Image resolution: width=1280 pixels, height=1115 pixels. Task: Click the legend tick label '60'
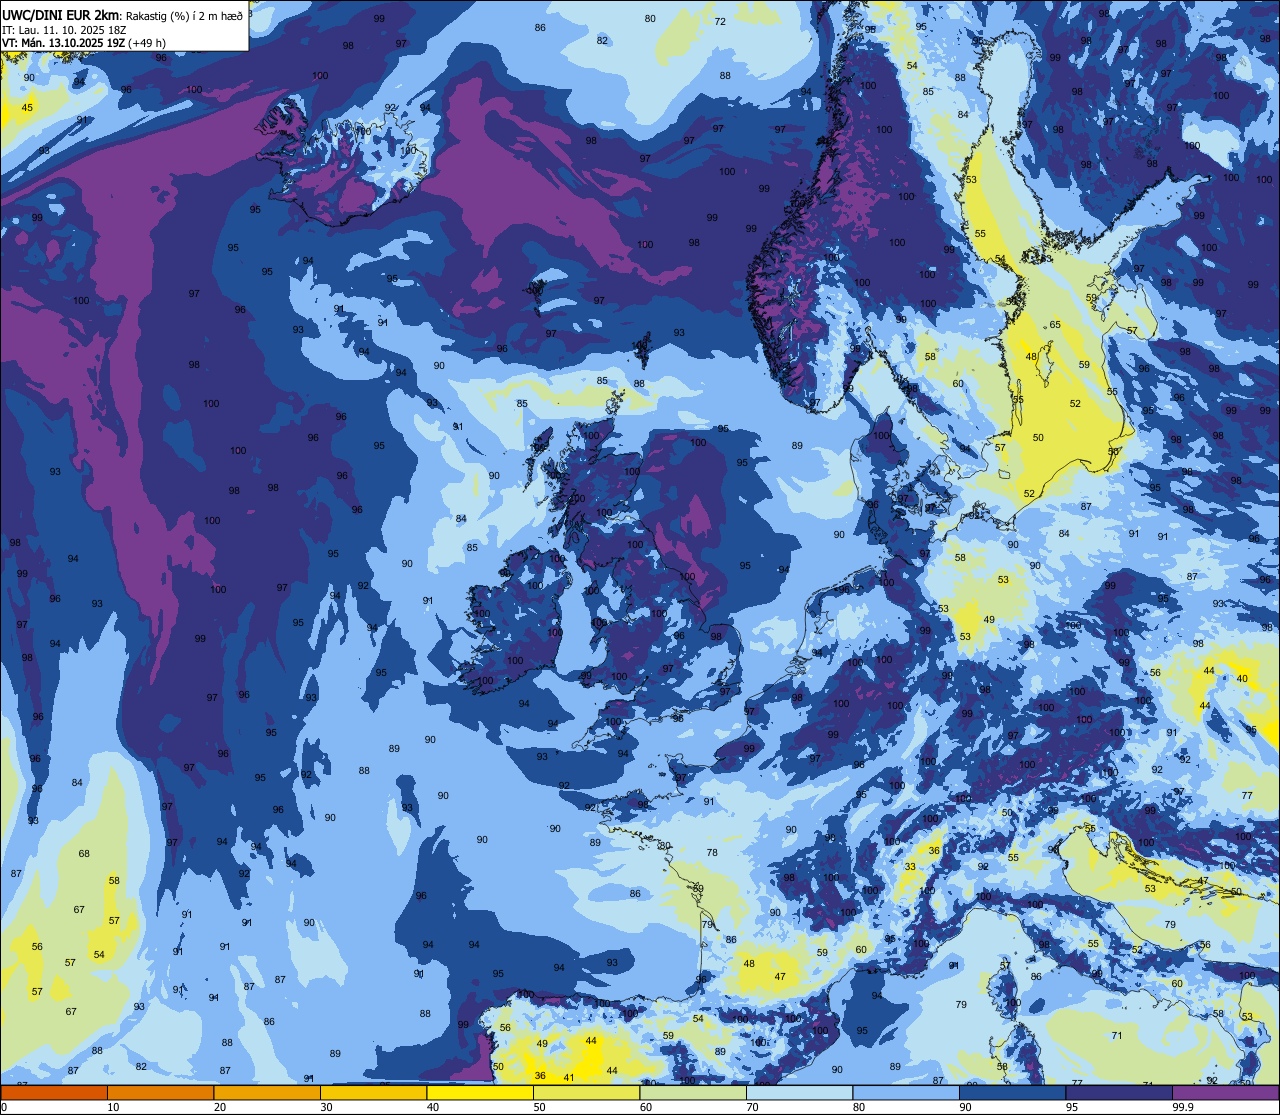646,1107
